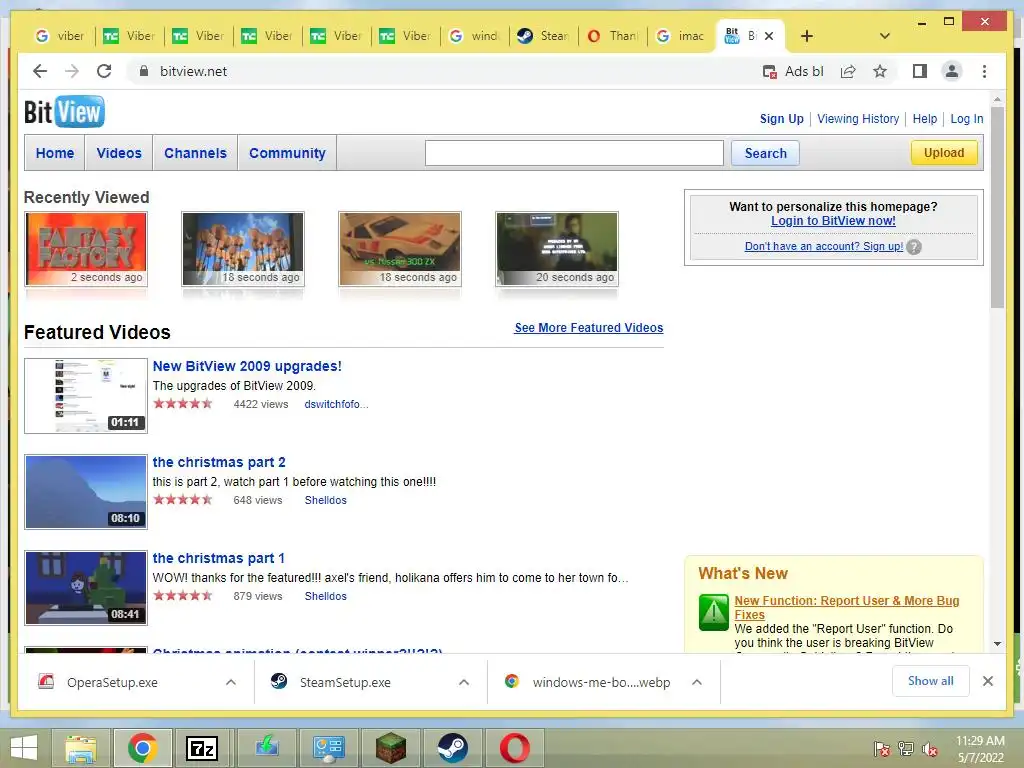Image resolution: width=1024 pixels, height=768 pixels.
Task: Open the Channels navigation item
Action: [x=195, y=153]
